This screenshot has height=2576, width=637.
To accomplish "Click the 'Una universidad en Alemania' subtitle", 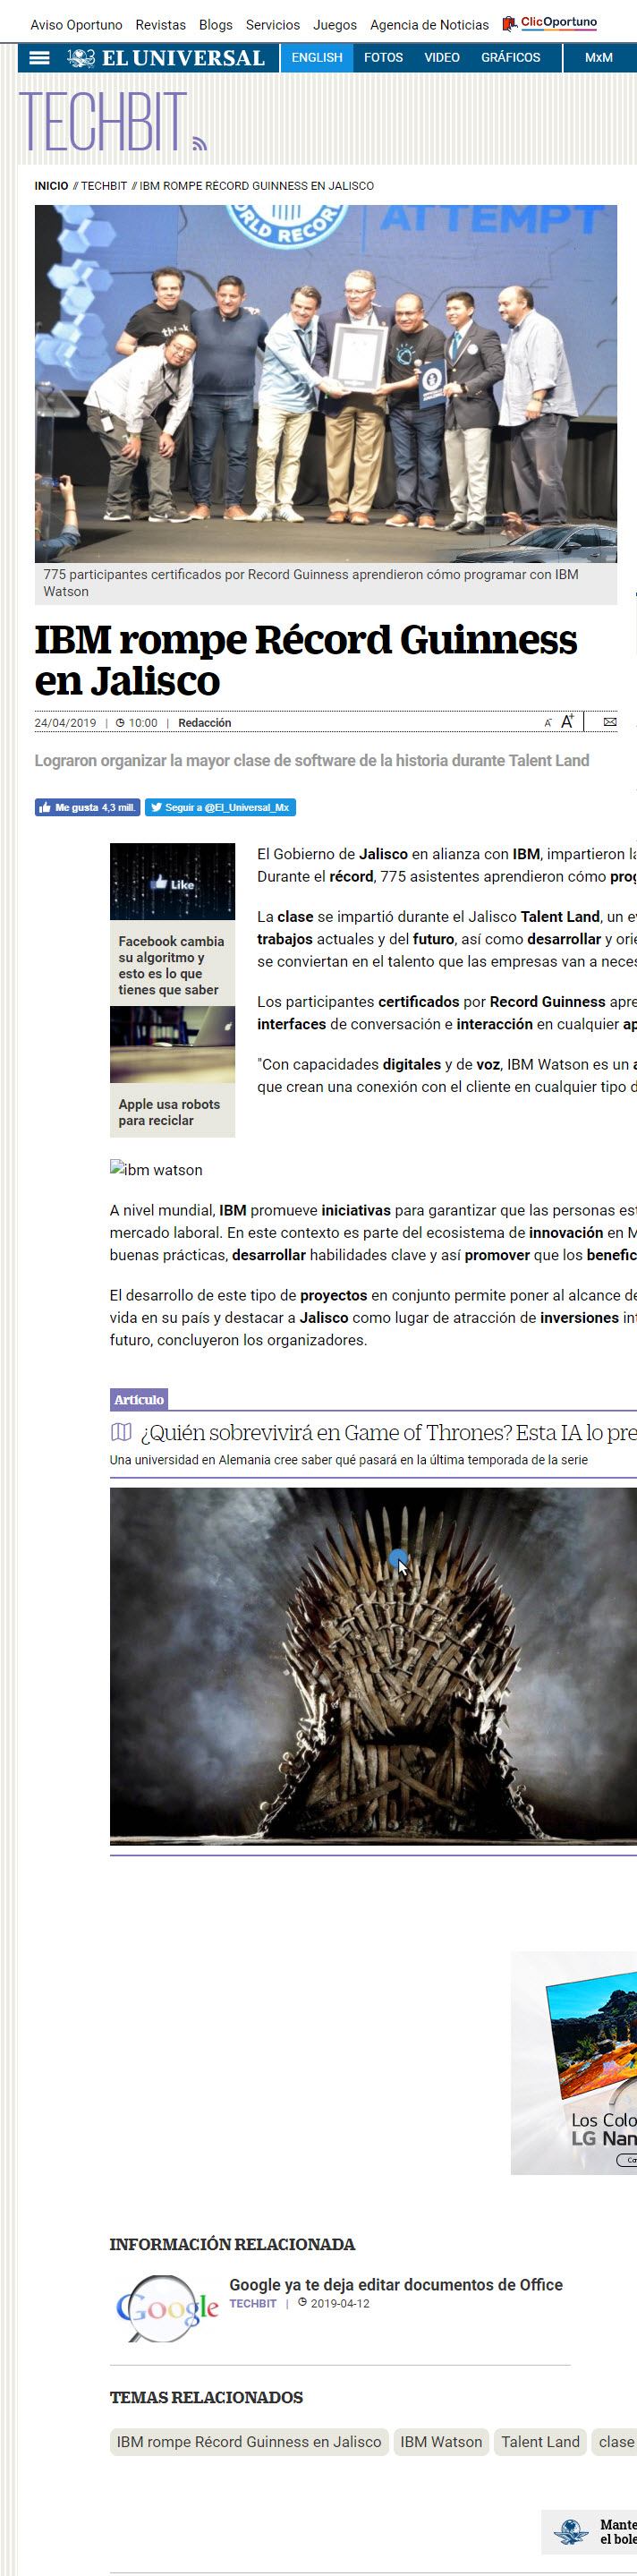I will 349,1460.
